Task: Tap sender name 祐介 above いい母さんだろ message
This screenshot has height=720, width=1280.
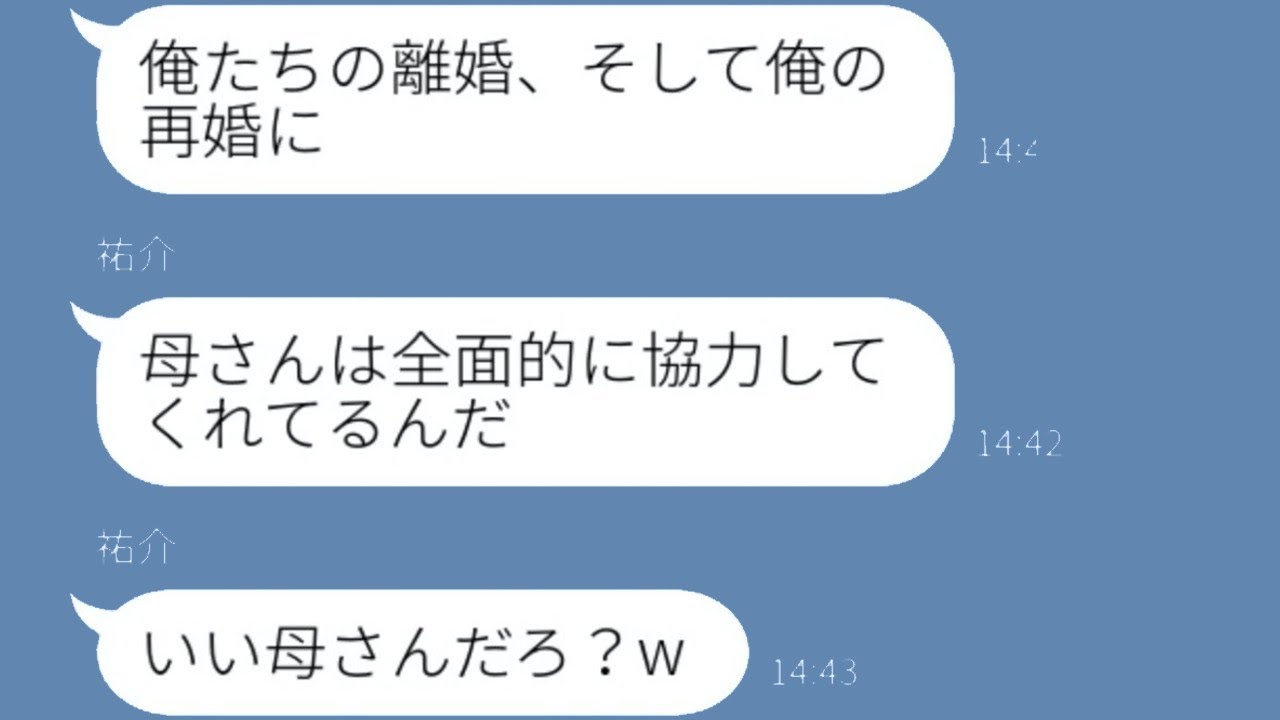Action: [x=135, y=548]
